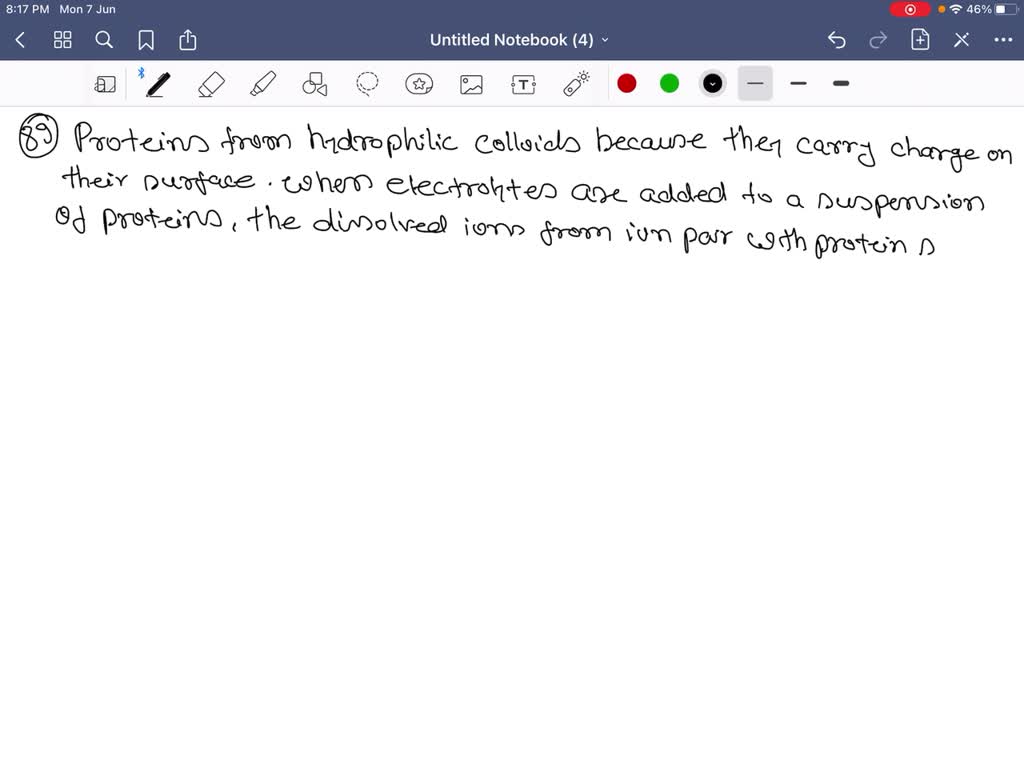Open the share and export options
The width and height of the screenshot is (1024, 768).
pyautogui.click(x=188, y=40)
